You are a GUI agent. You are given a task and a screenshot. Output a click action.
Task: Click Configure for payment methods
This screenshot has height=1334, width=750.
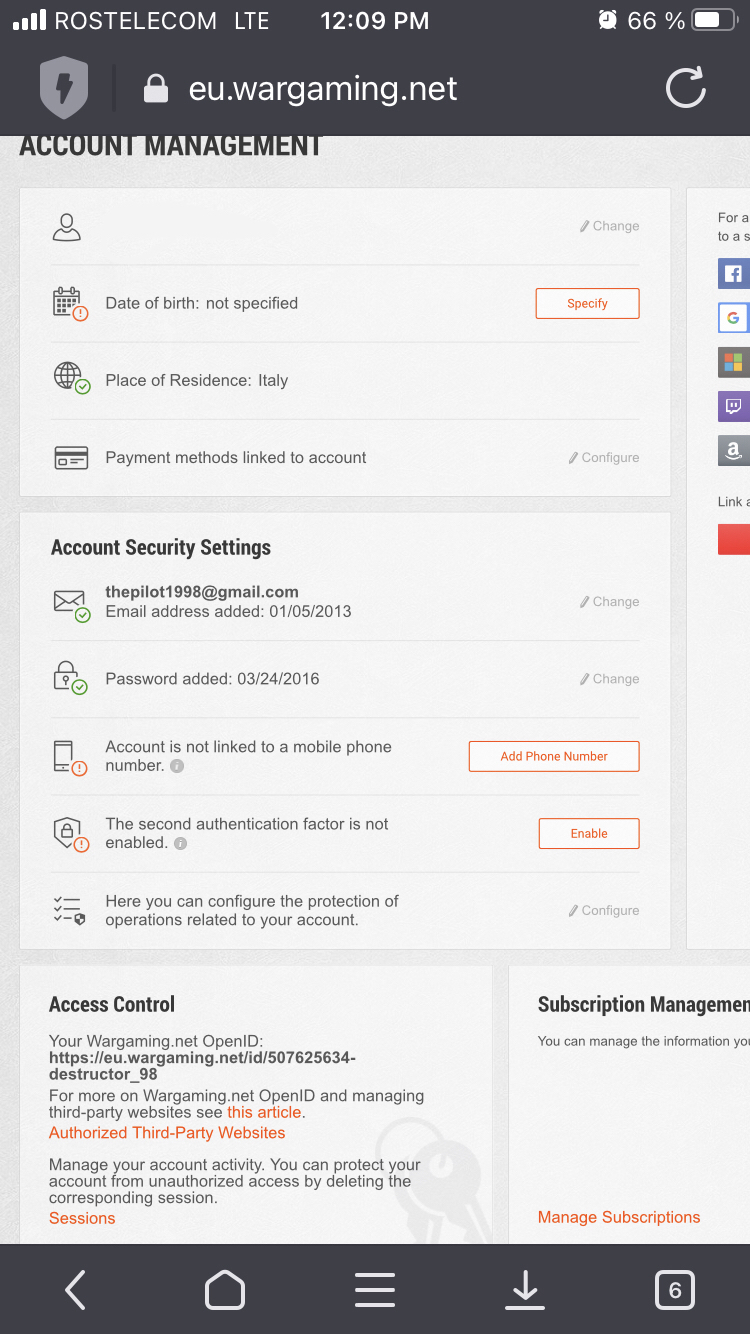(604, 457)
